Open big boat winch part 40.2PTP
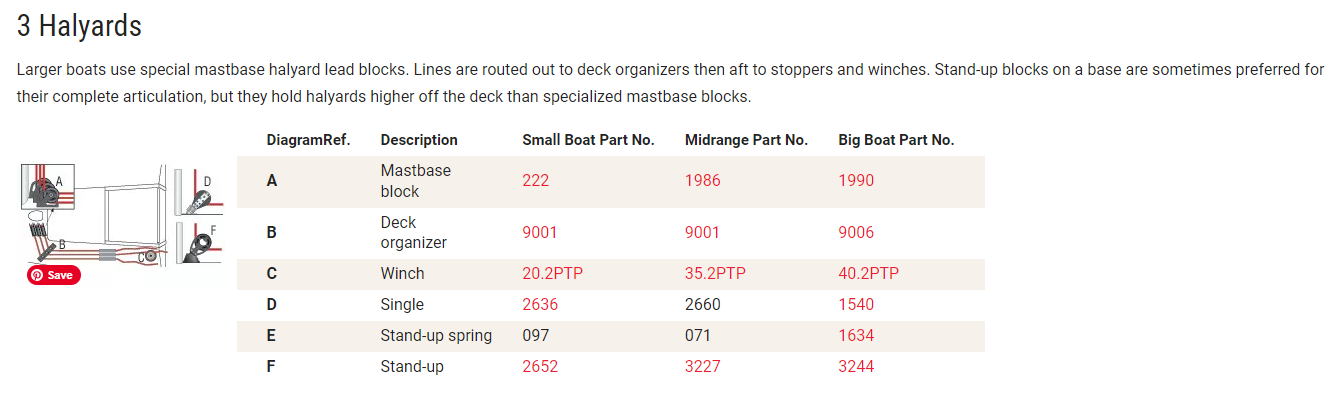The height and width of the screenshot is (420, 1342). [869, 274]
